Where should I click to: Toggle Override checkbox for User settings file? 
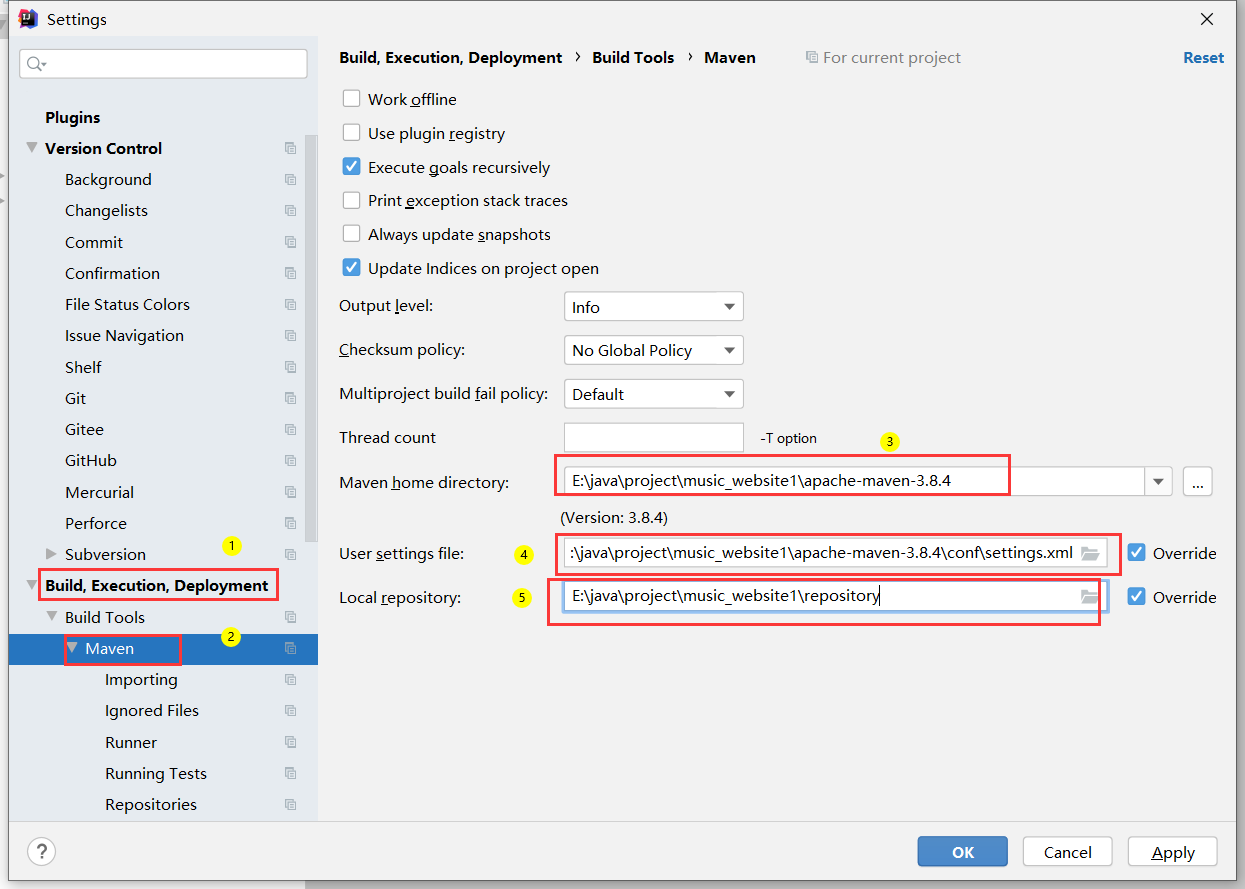click(1136, 553)
